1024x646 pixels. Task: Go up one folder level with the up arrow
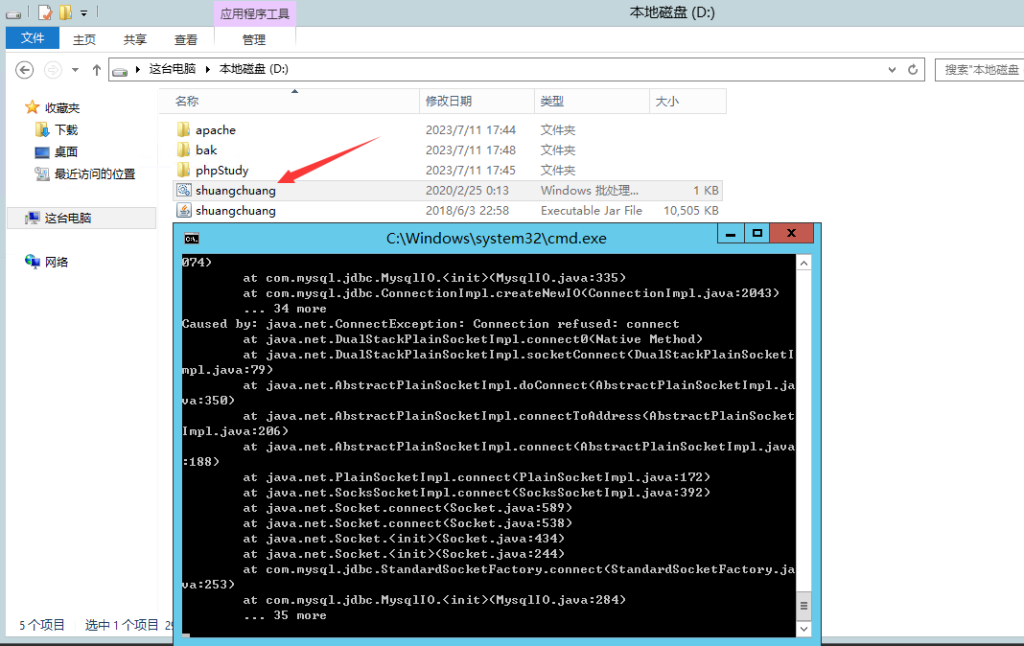[x=97, y=70]
